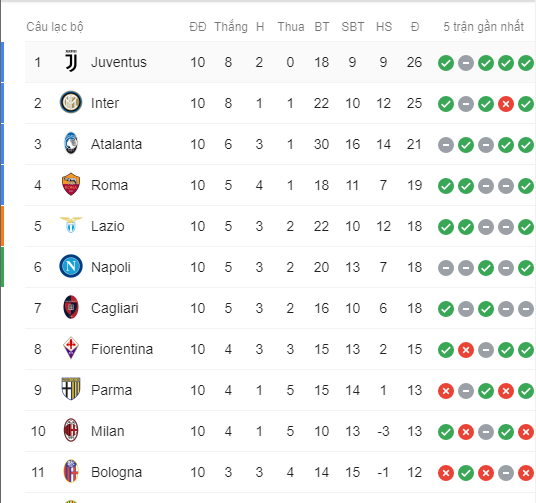Image resolution: width=536 pixels, height=503 pixels.
Task: Open the Atalanta team name link
Action: point(116,144)
